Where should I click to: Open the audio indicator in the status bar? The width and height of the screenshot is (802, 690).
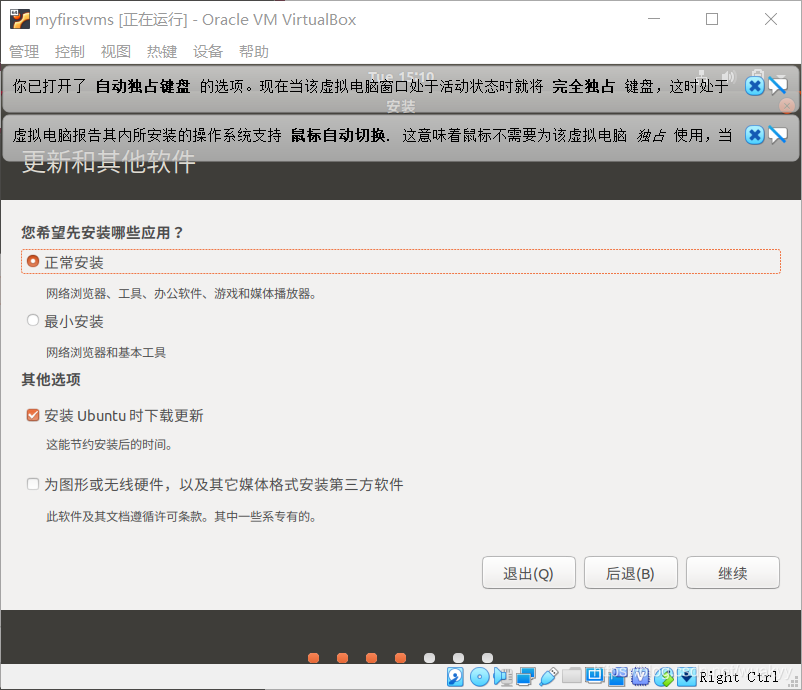[503, 677]
